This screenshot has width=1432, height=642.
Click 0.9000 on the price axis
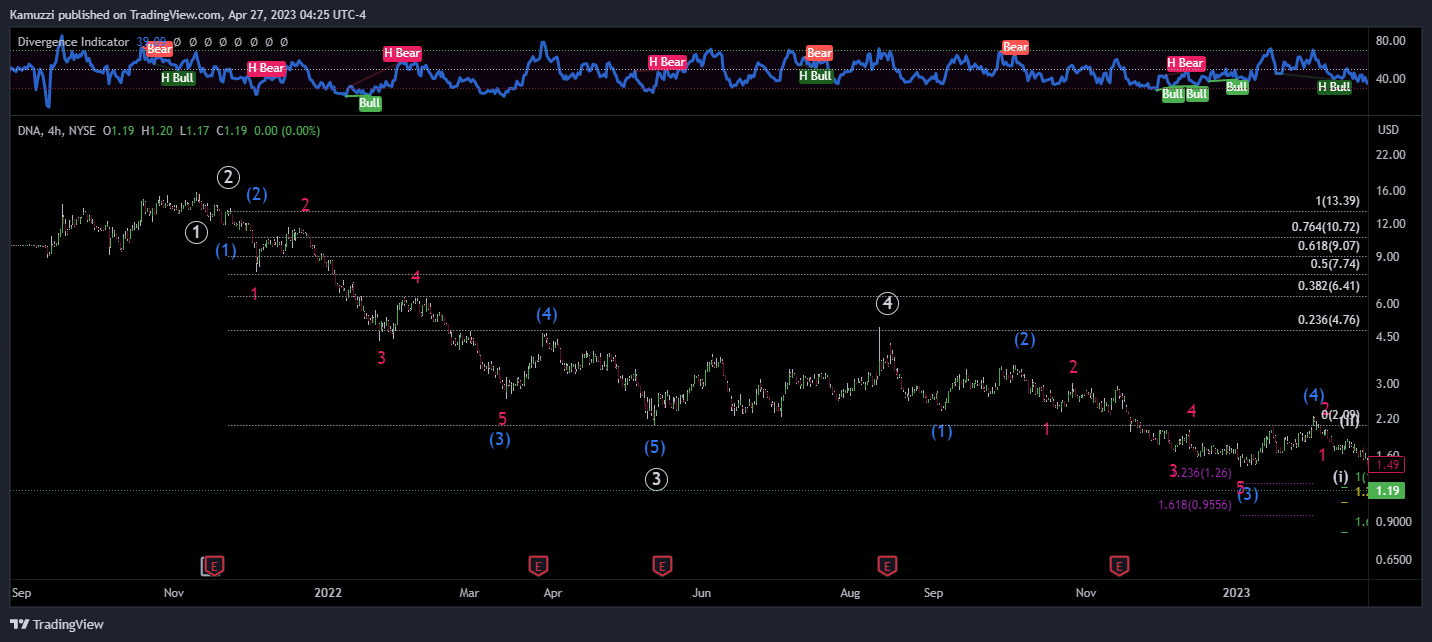tap(1394, 522)
